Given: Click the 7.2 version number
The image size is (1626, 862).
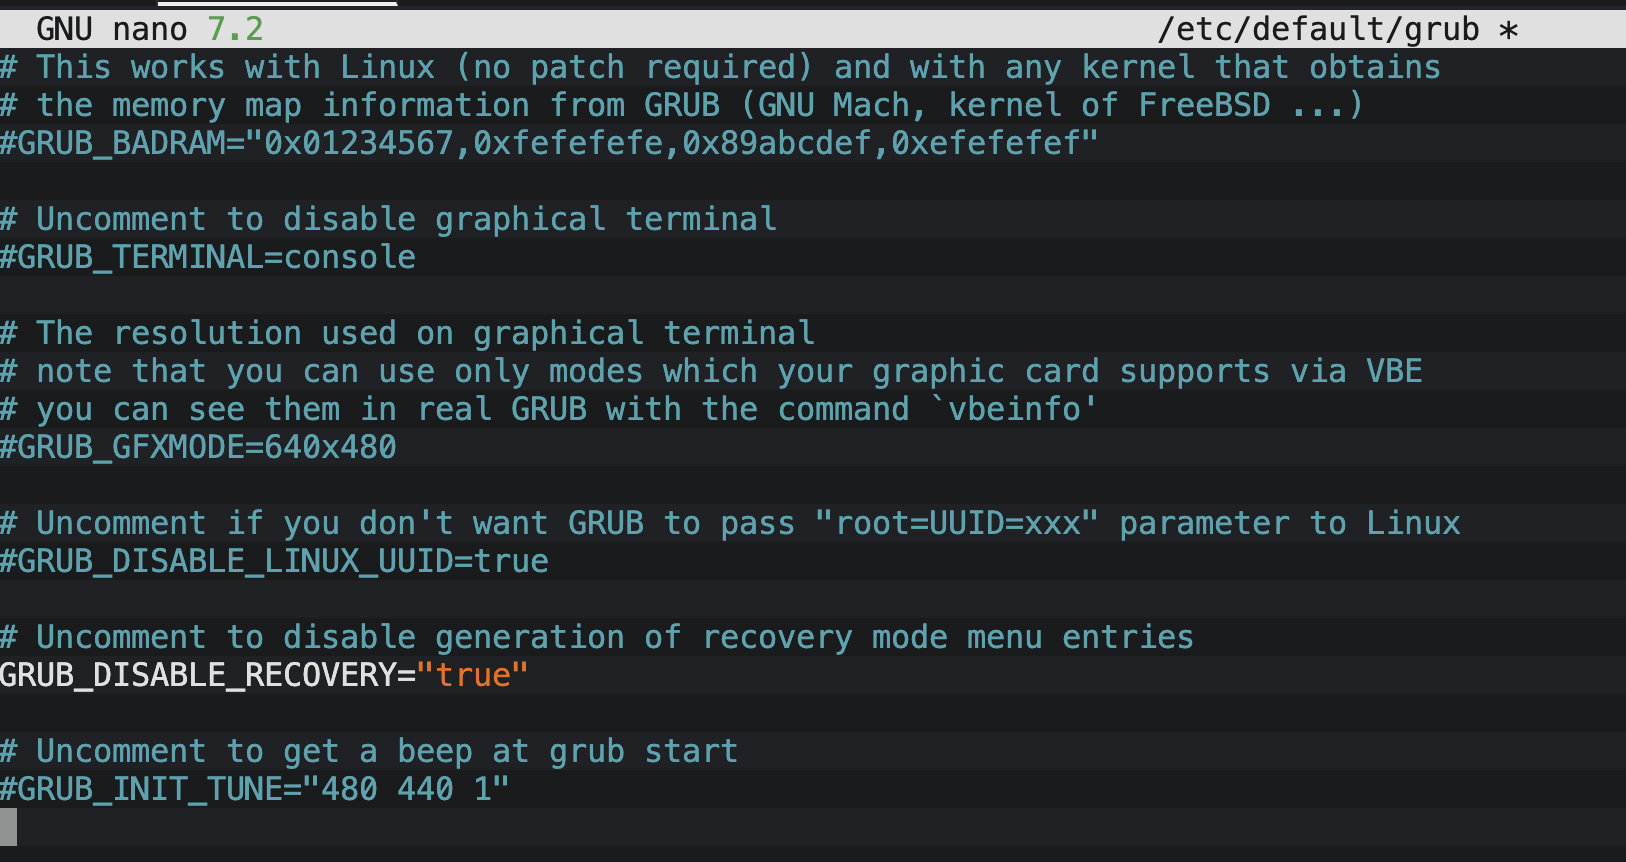Looking at the screenshot, I should coord(235,30).
